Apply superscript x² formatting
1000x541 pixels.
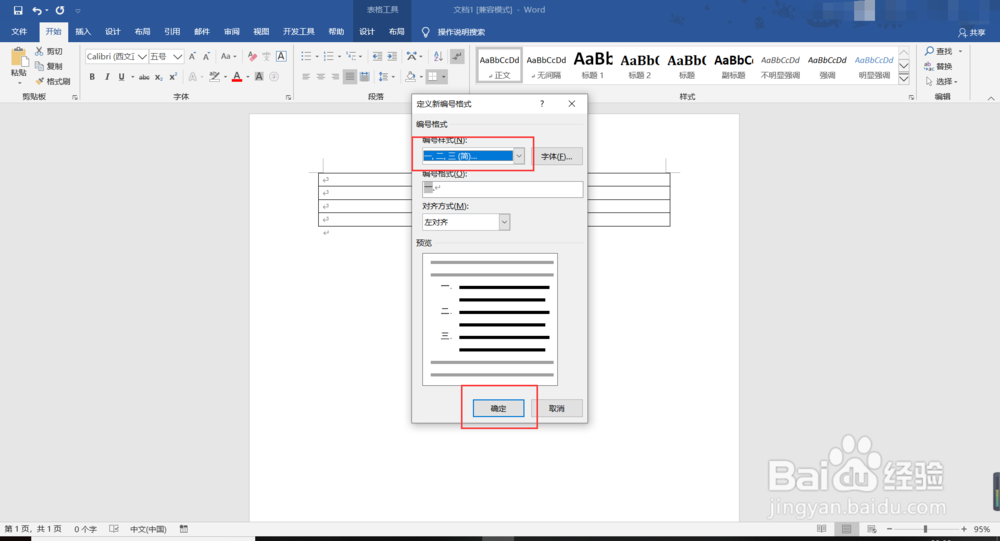pyautogui.click(x=173, y=77)
